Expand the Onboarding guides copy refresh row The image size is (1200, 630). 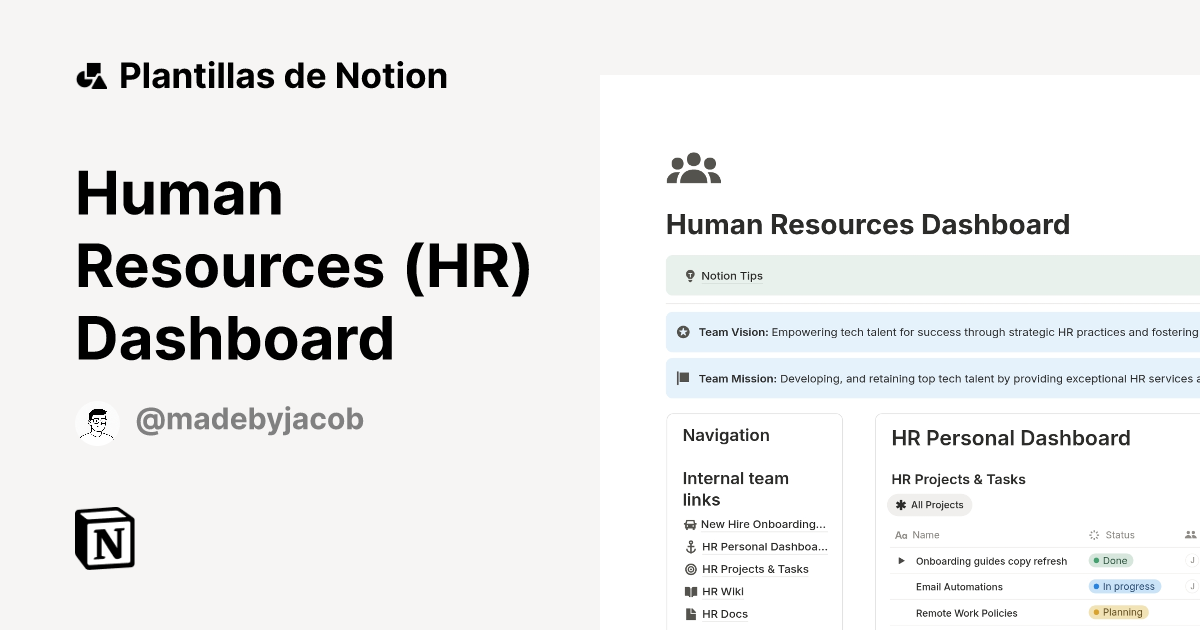pos(901,560)
